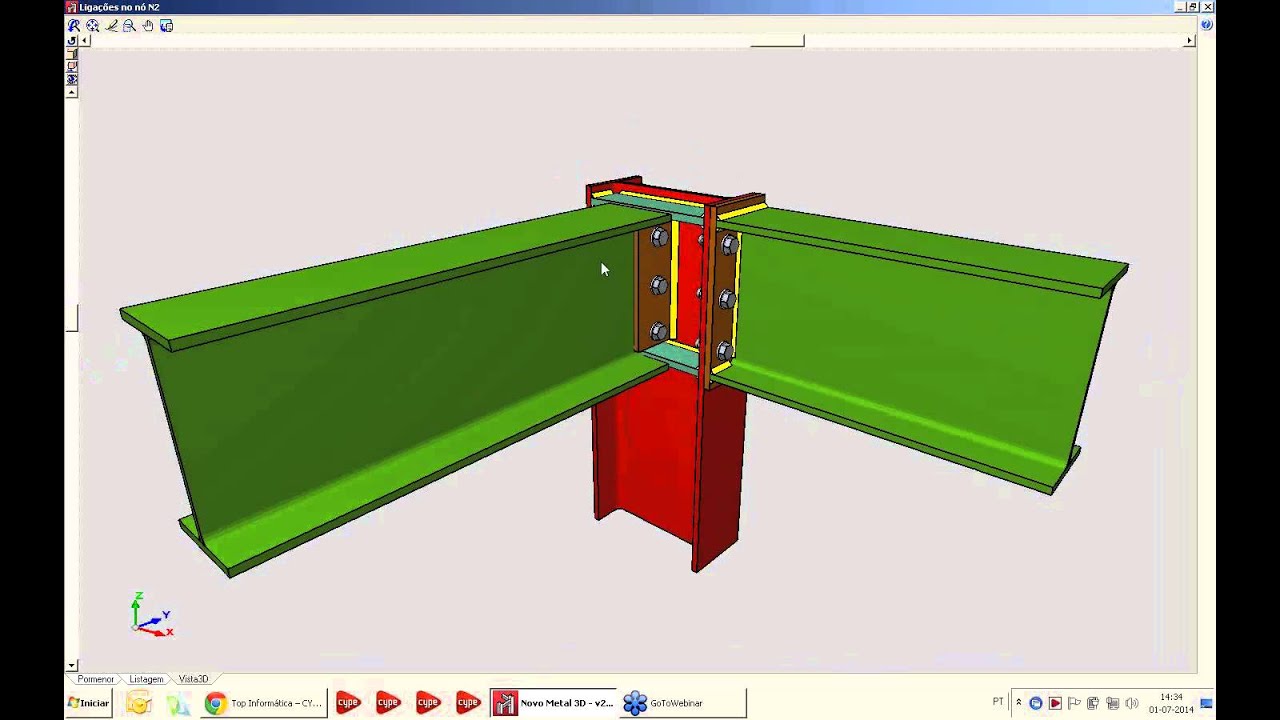The width and height of the screenshot is (1280, 720).
Task: Click the down scroll arrow on left scrollbar
Action: [x=72, y=665]
